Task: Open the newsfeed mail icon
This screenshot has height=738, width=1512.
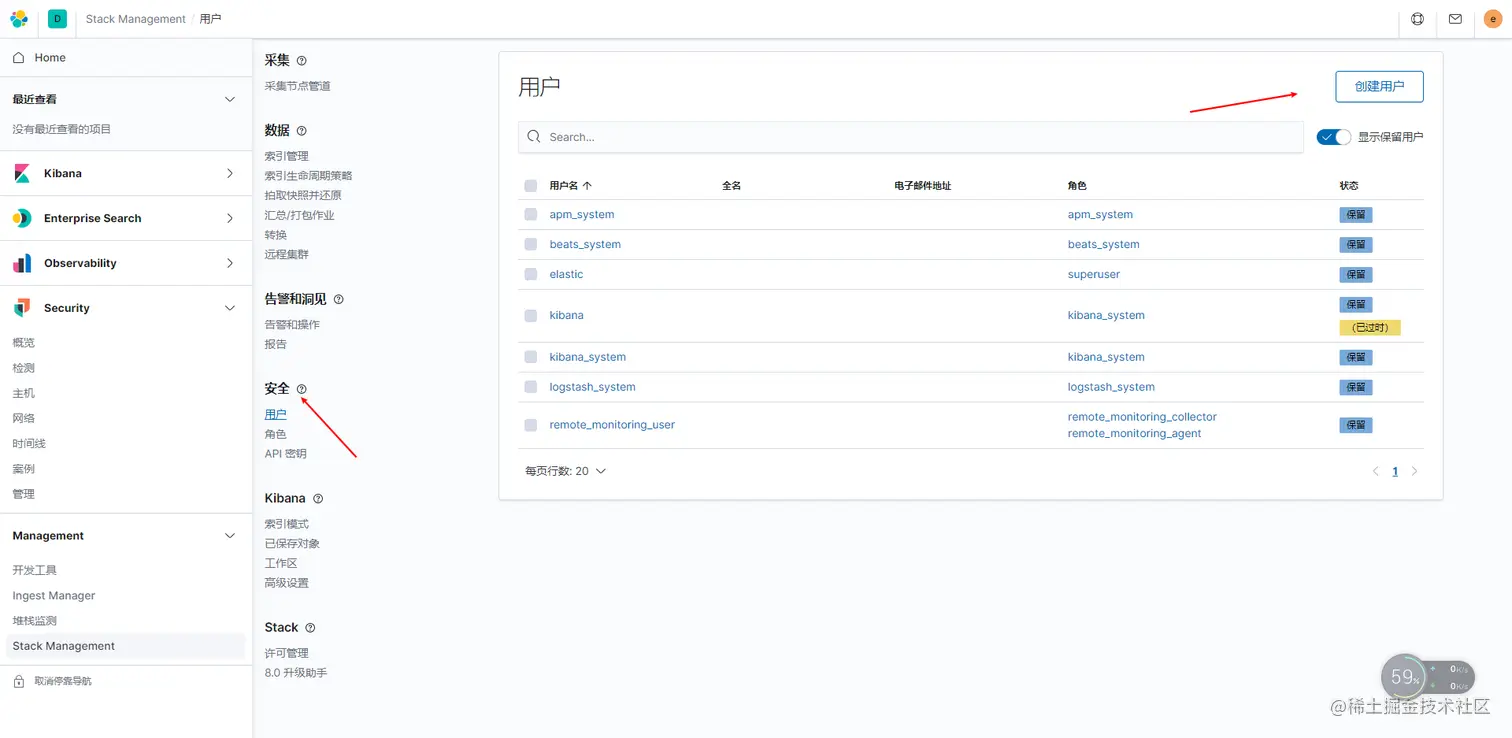Action: click(1455, 19)
